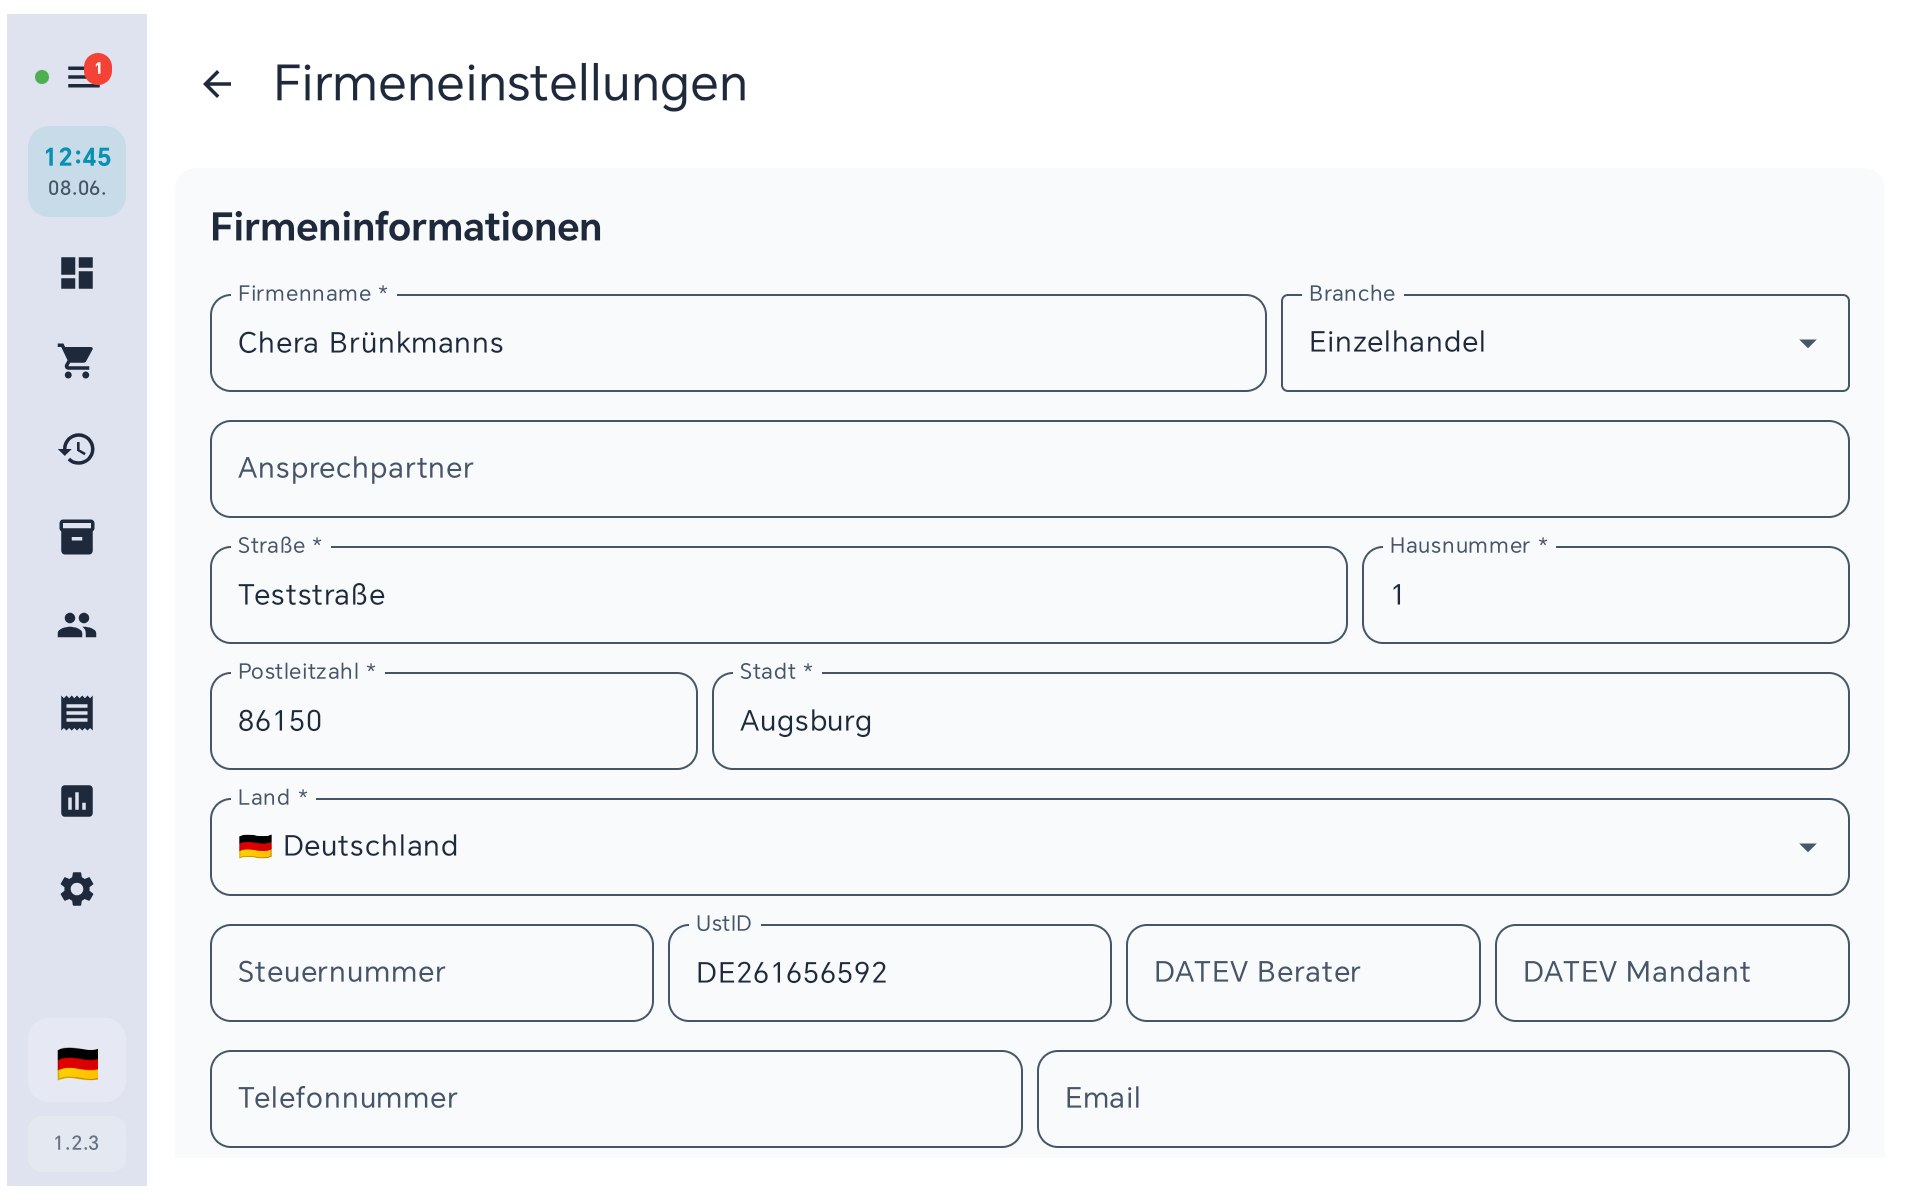Click the Stadt field showing Augsburg

coord(1281,721)
